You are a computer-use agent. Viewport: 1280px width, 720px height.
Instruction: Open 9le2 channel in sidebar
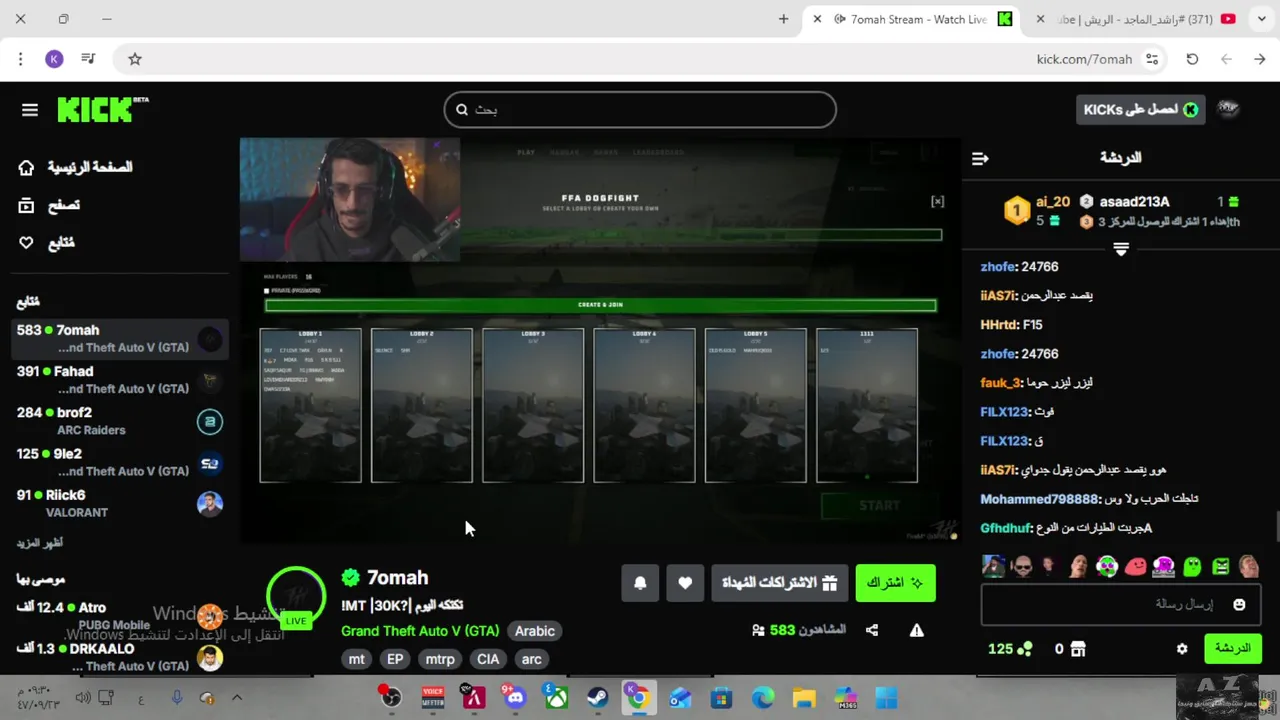(x=120, y=462)
